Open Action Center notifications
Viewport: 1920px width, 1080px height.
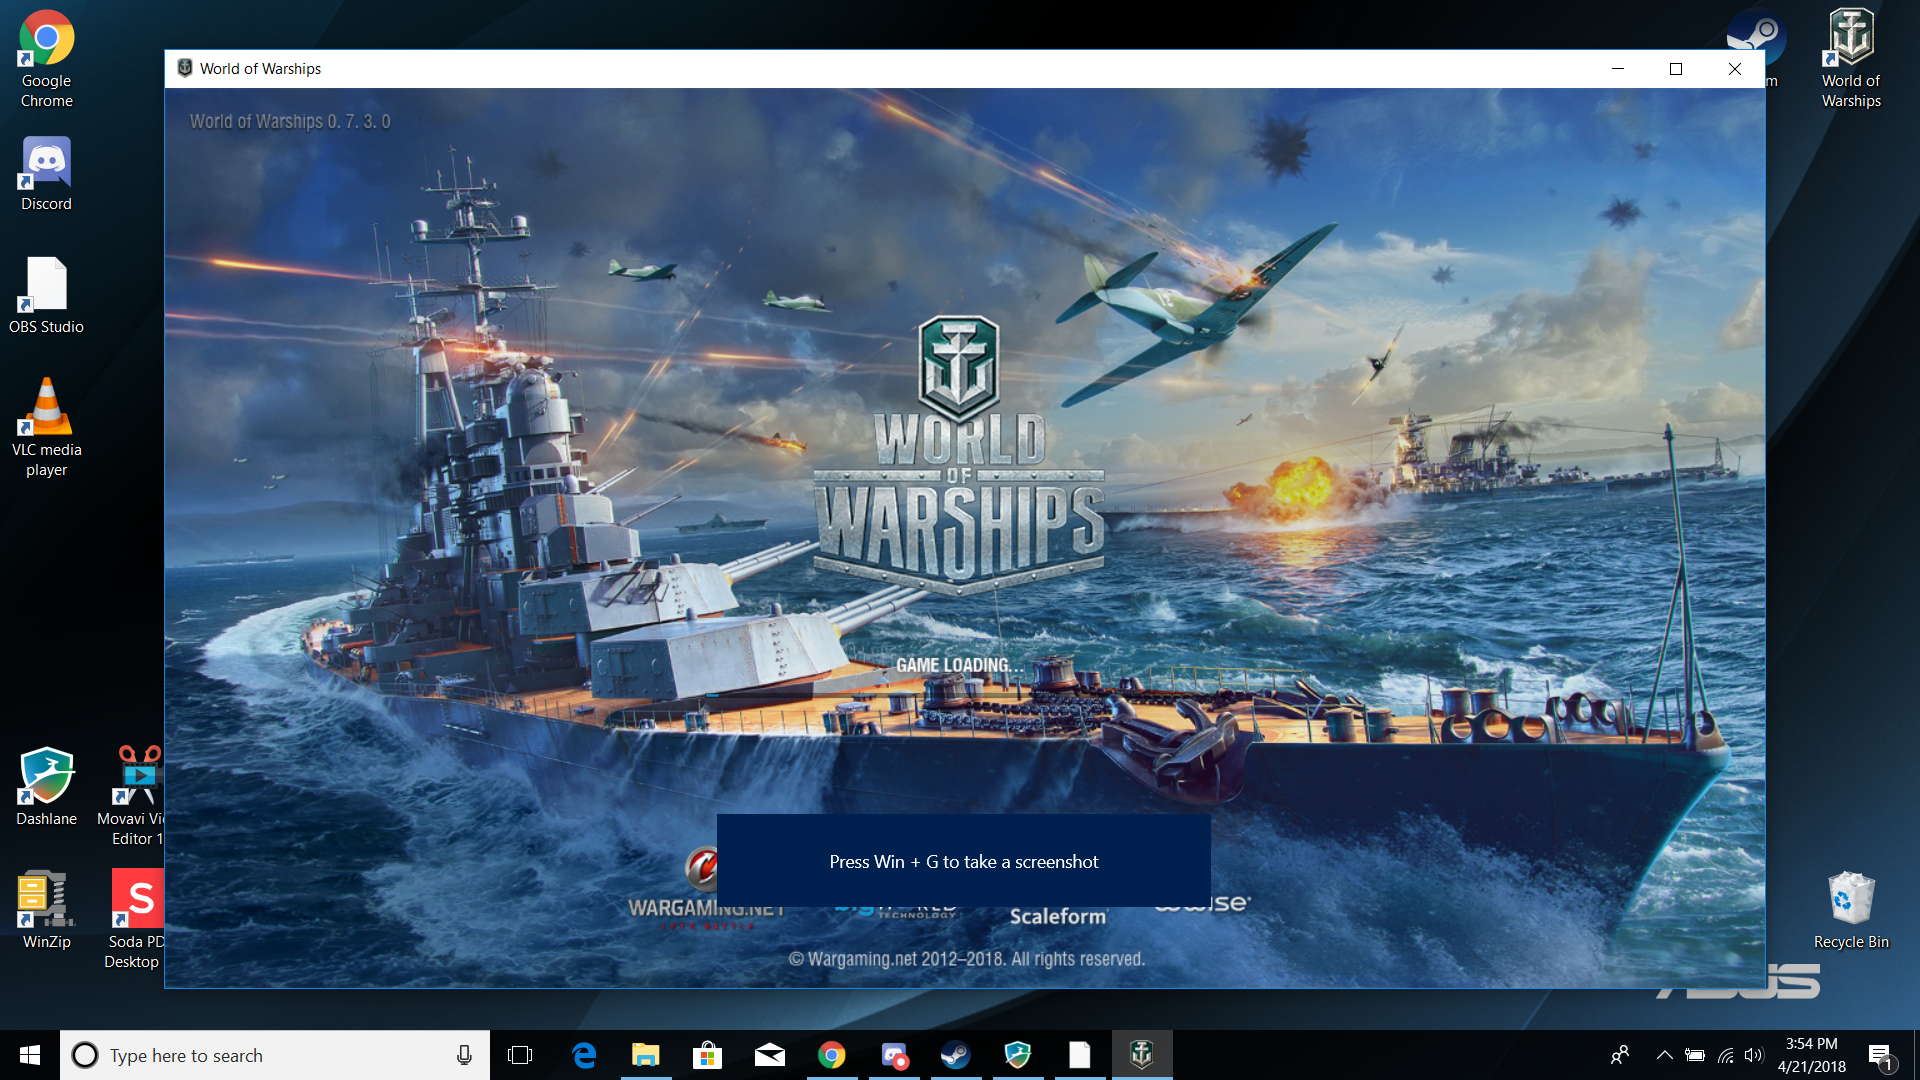point(1880,1055)
